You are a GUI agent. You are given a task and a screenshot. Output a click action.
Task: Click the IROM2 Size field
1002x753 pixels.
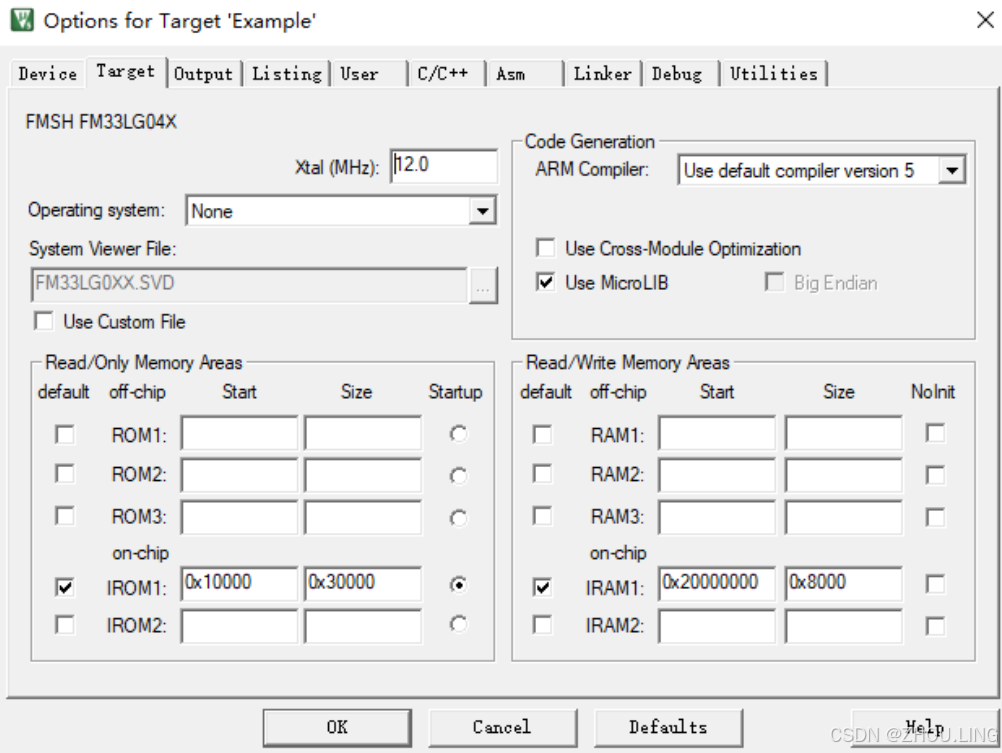tap(363, 626)
